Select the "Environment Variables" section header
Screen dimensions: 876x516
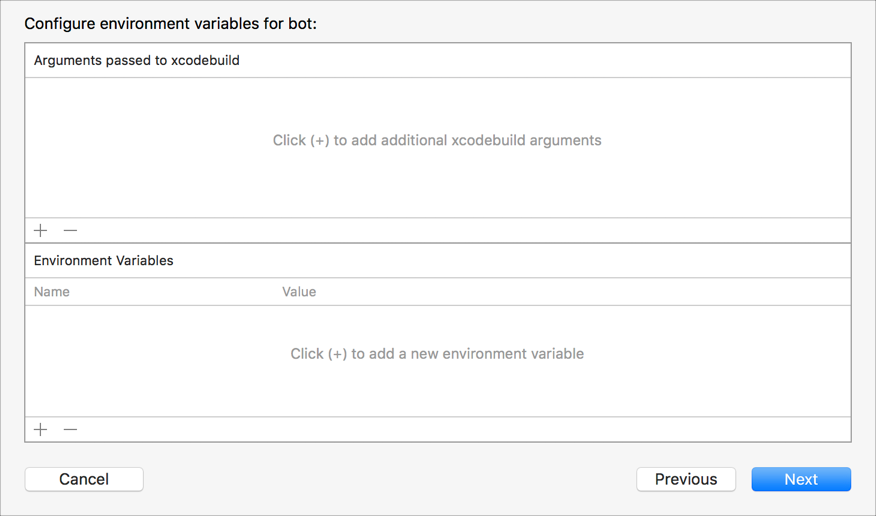pyautogui.click(x=104, y=260)
